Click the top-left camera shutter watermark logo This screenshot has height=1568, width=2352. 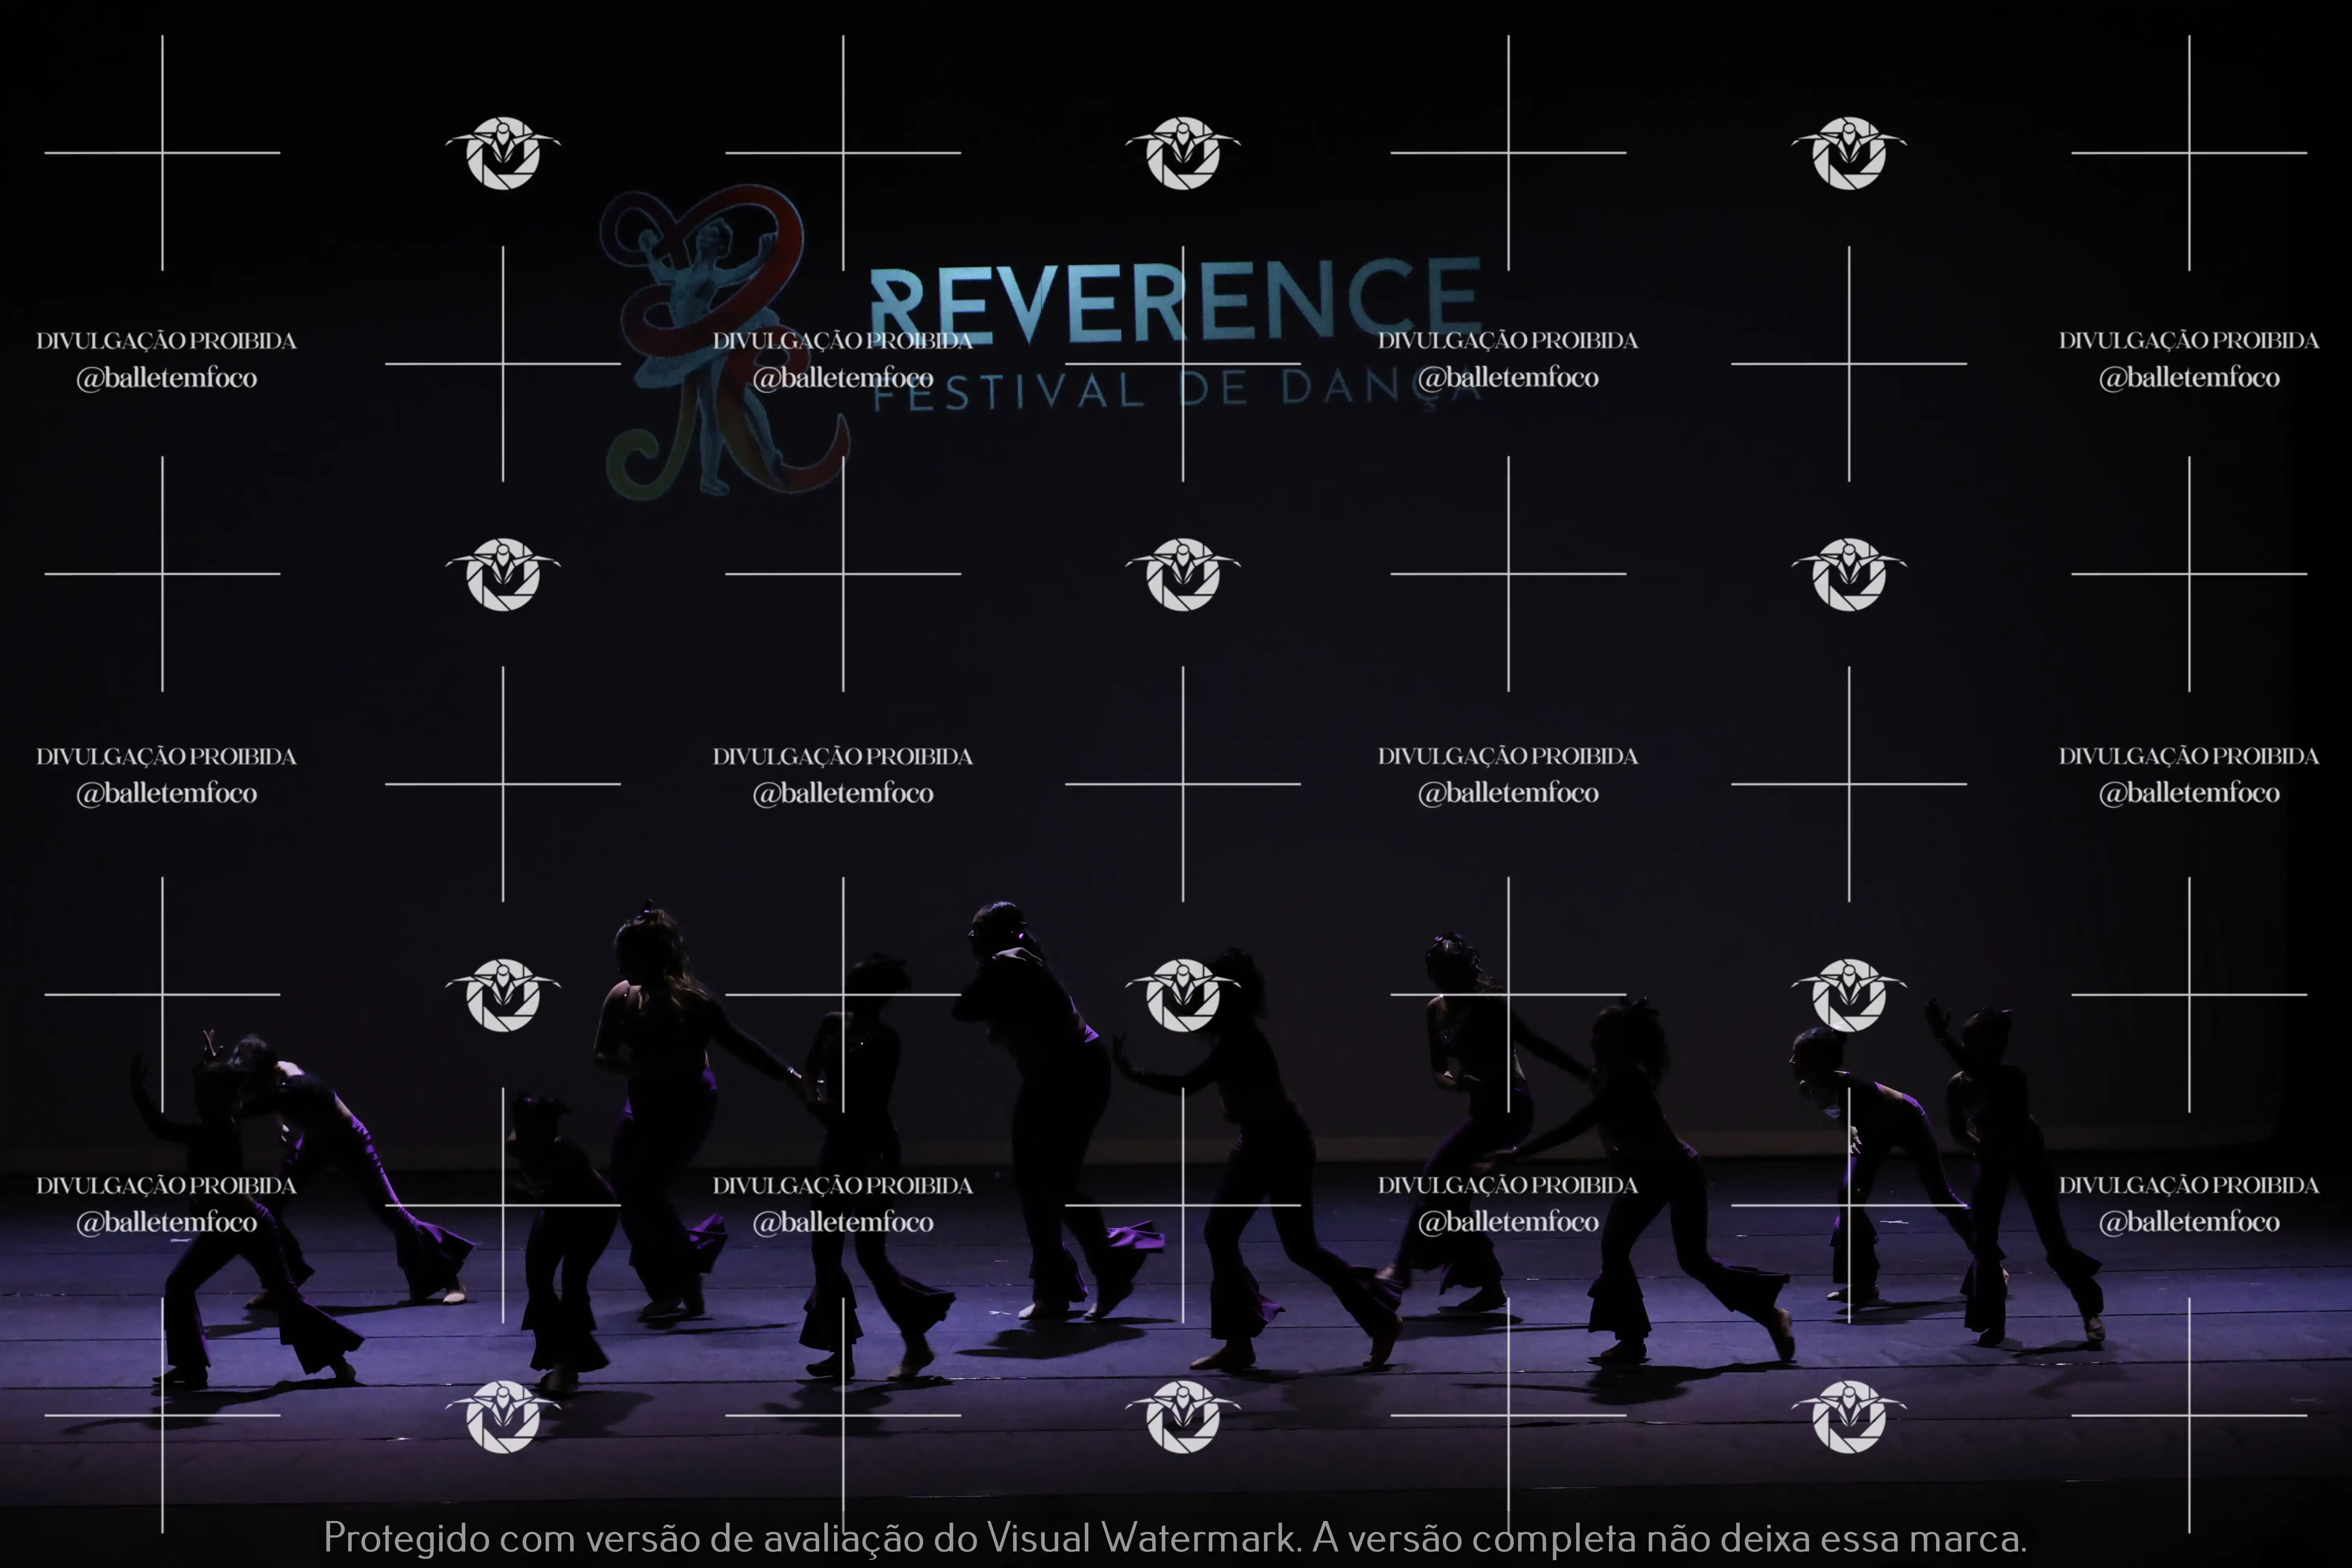[503, 153]
